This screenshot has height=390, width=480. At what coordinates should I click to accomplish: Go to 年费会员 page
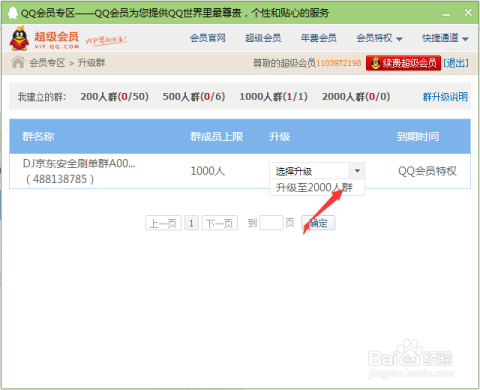pyautogui.click(x=318, y=38)
